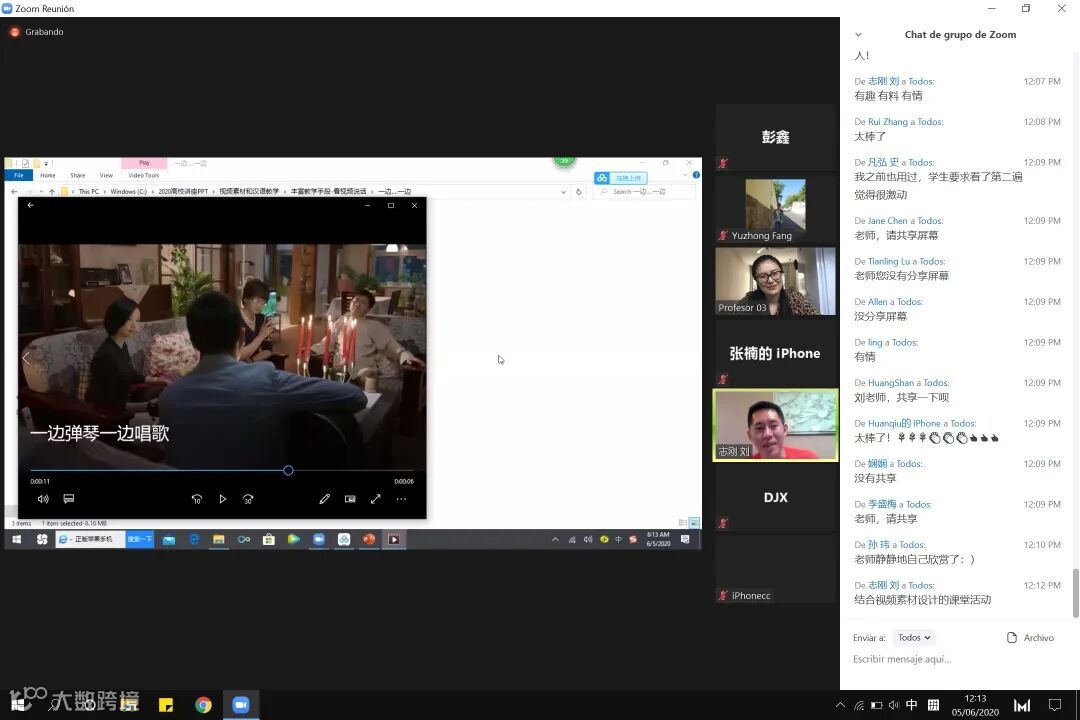
Task: Click the volume icon in the video player
Action: (43, 499)
